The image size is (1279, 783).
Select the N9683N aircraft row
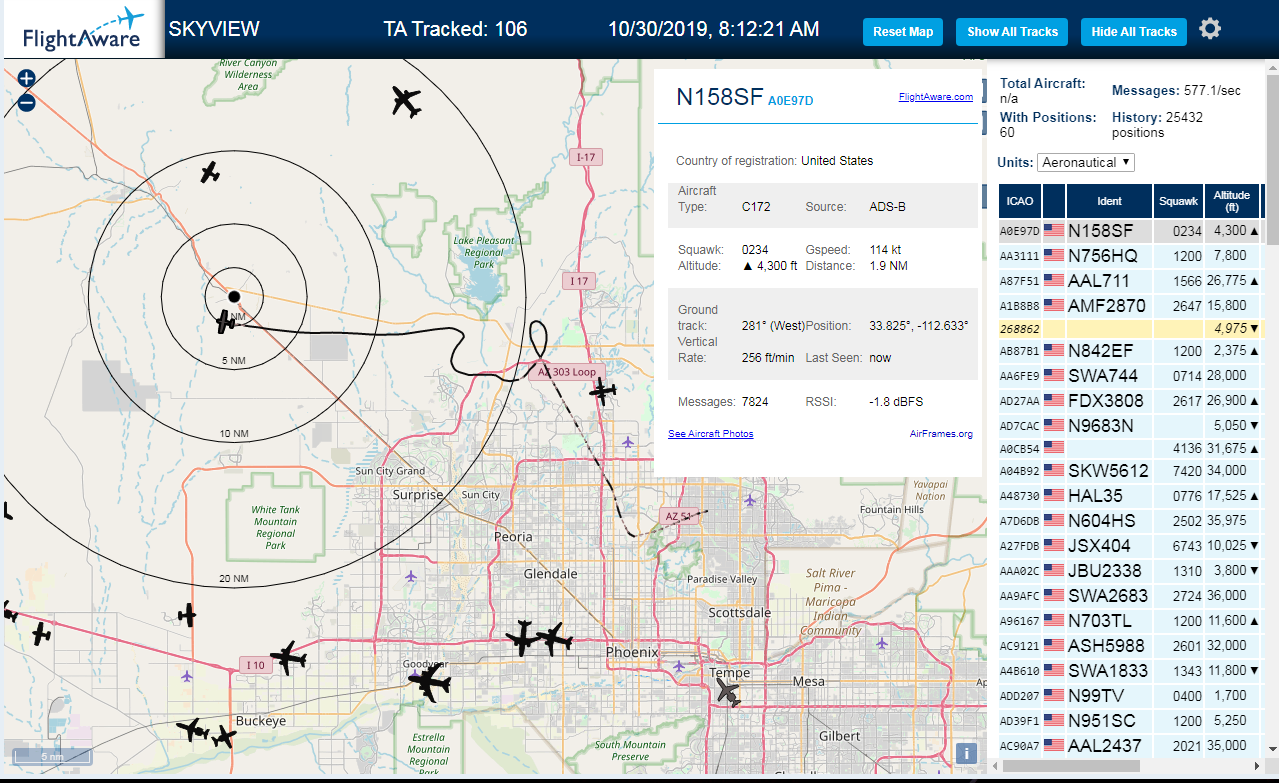pyautogui.click(x=1131, y=426)
